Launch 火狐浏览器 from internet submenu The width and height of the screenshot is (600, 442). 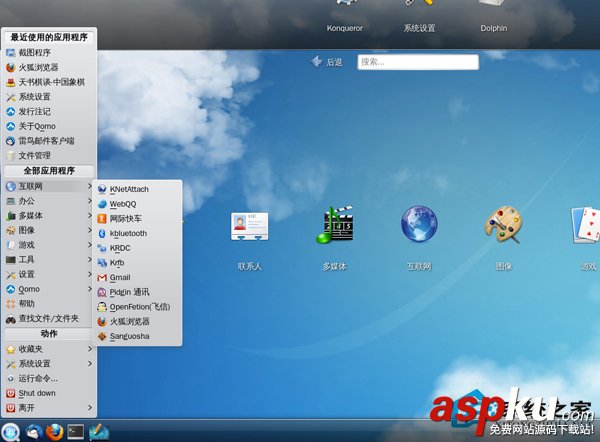point(137,321)
